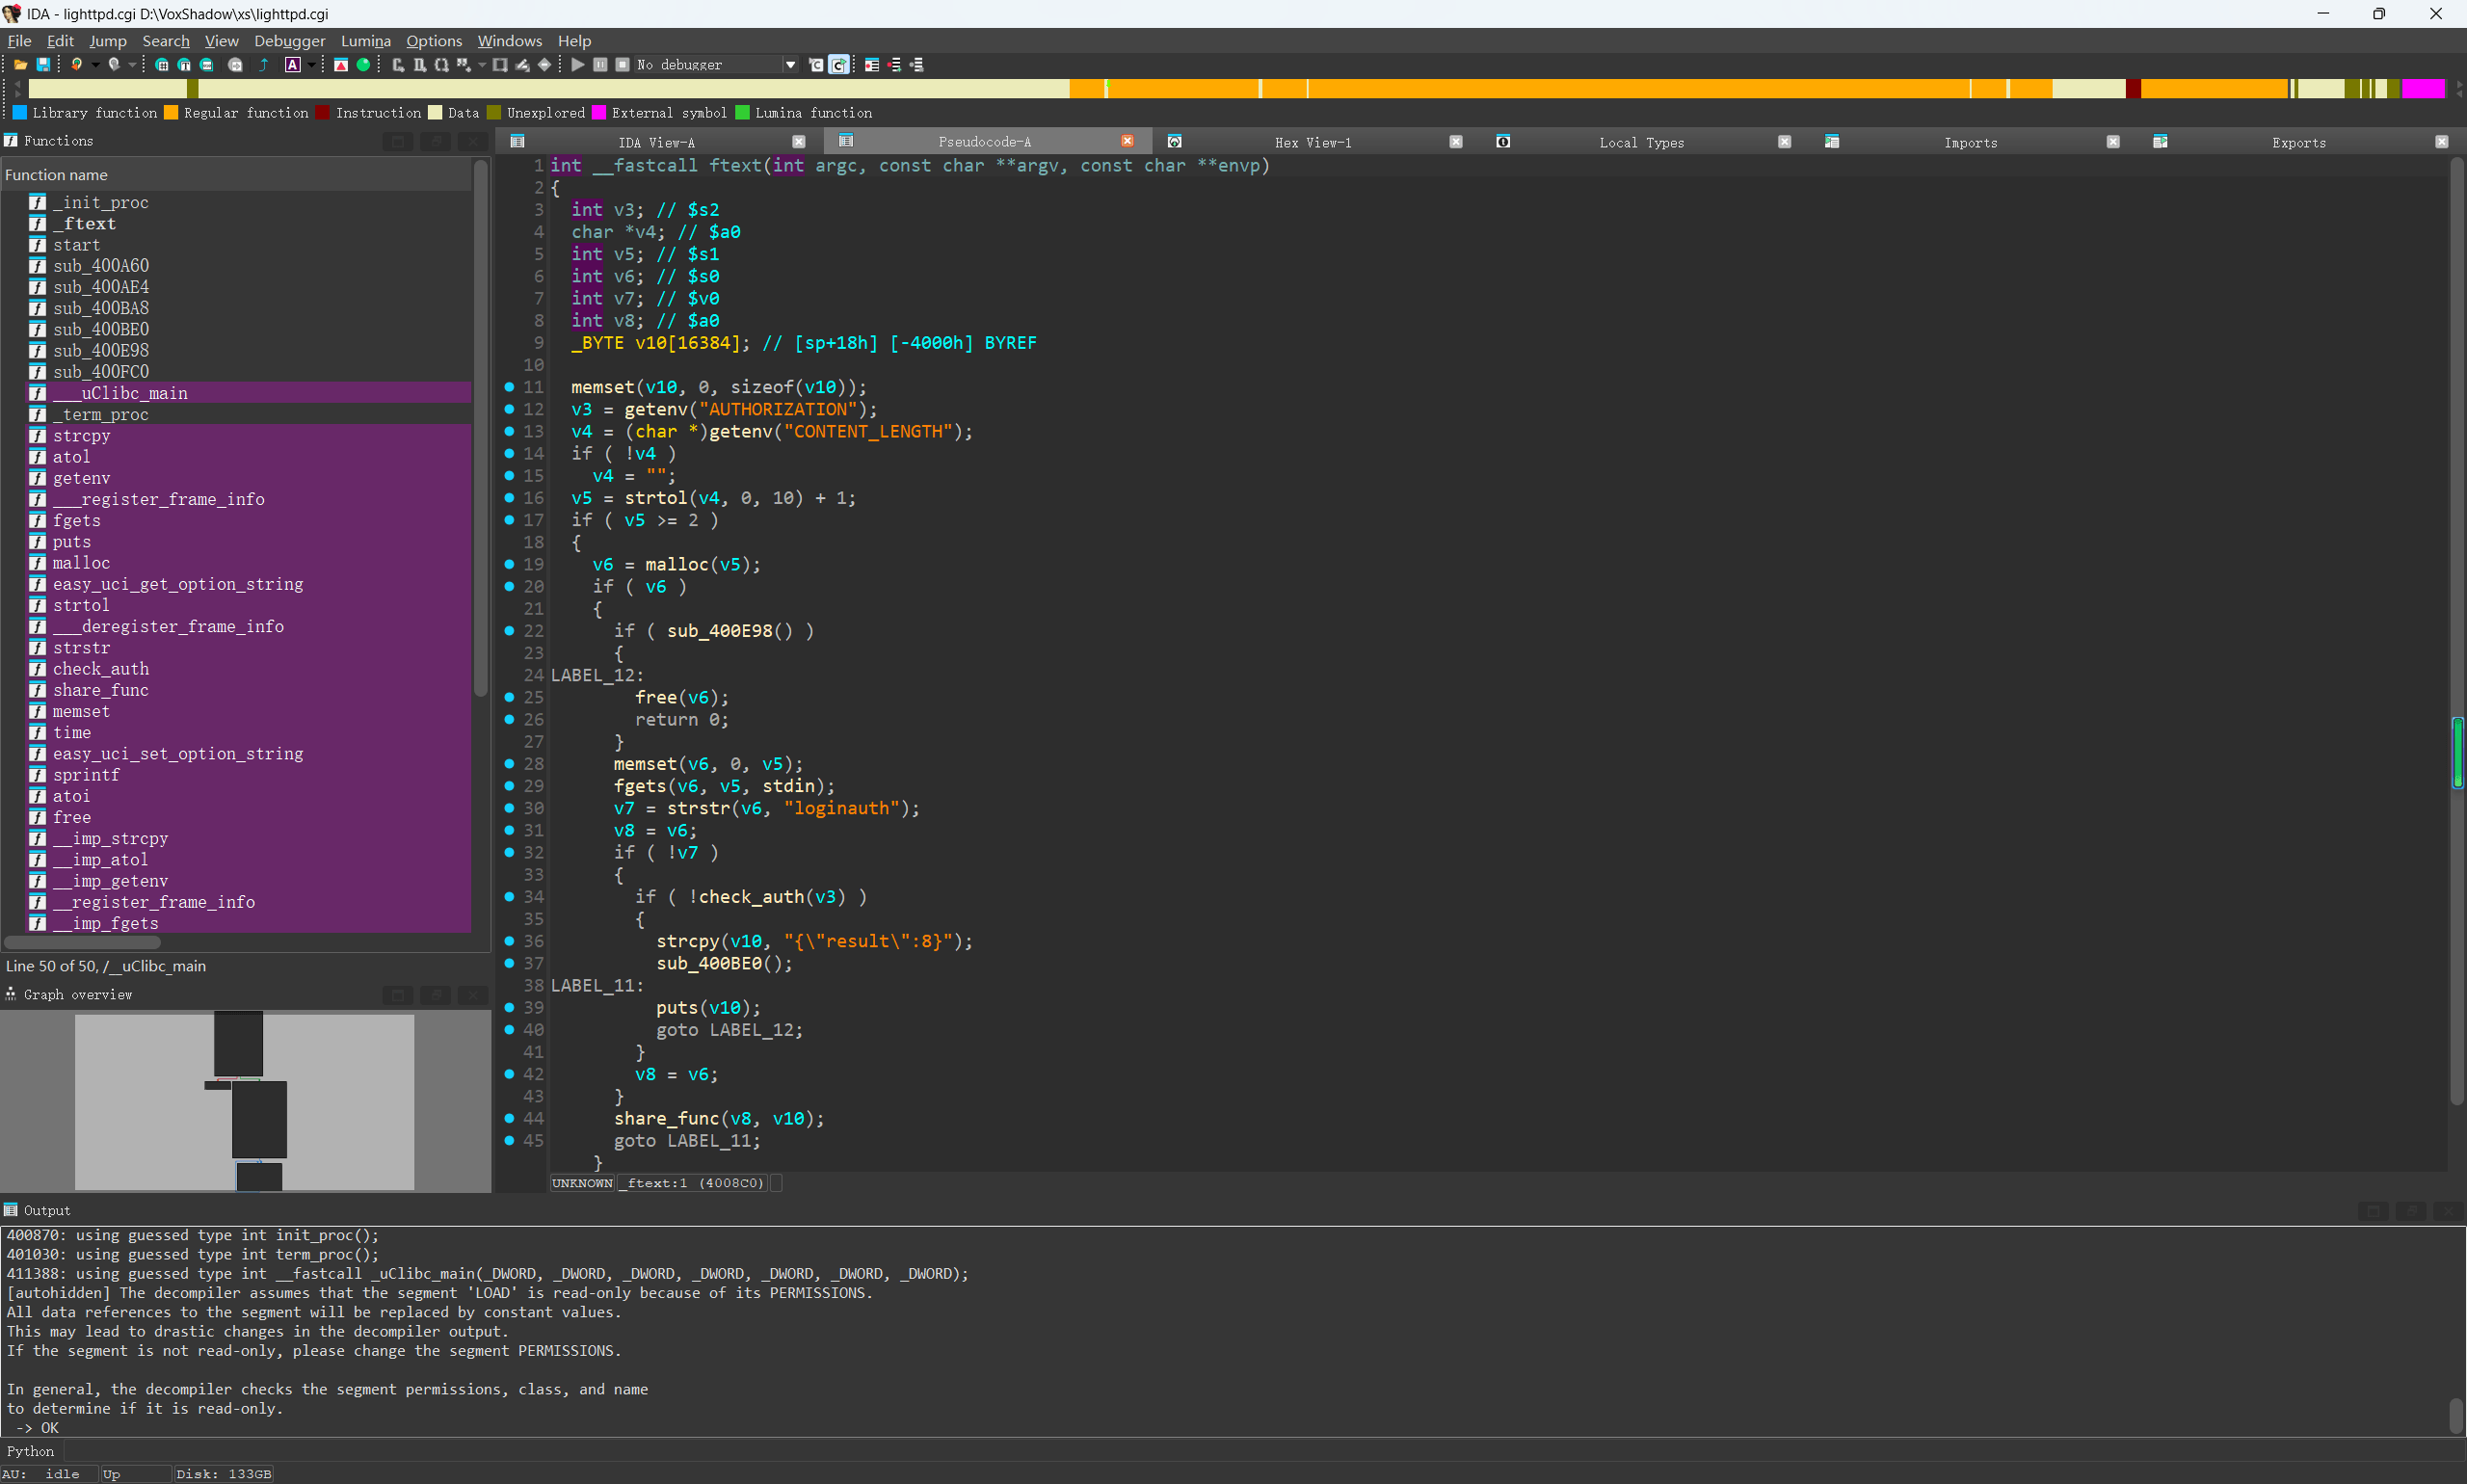Click the Function name column header
The height and width of the screenshot is (1484, 2467).
click(236, 175)
